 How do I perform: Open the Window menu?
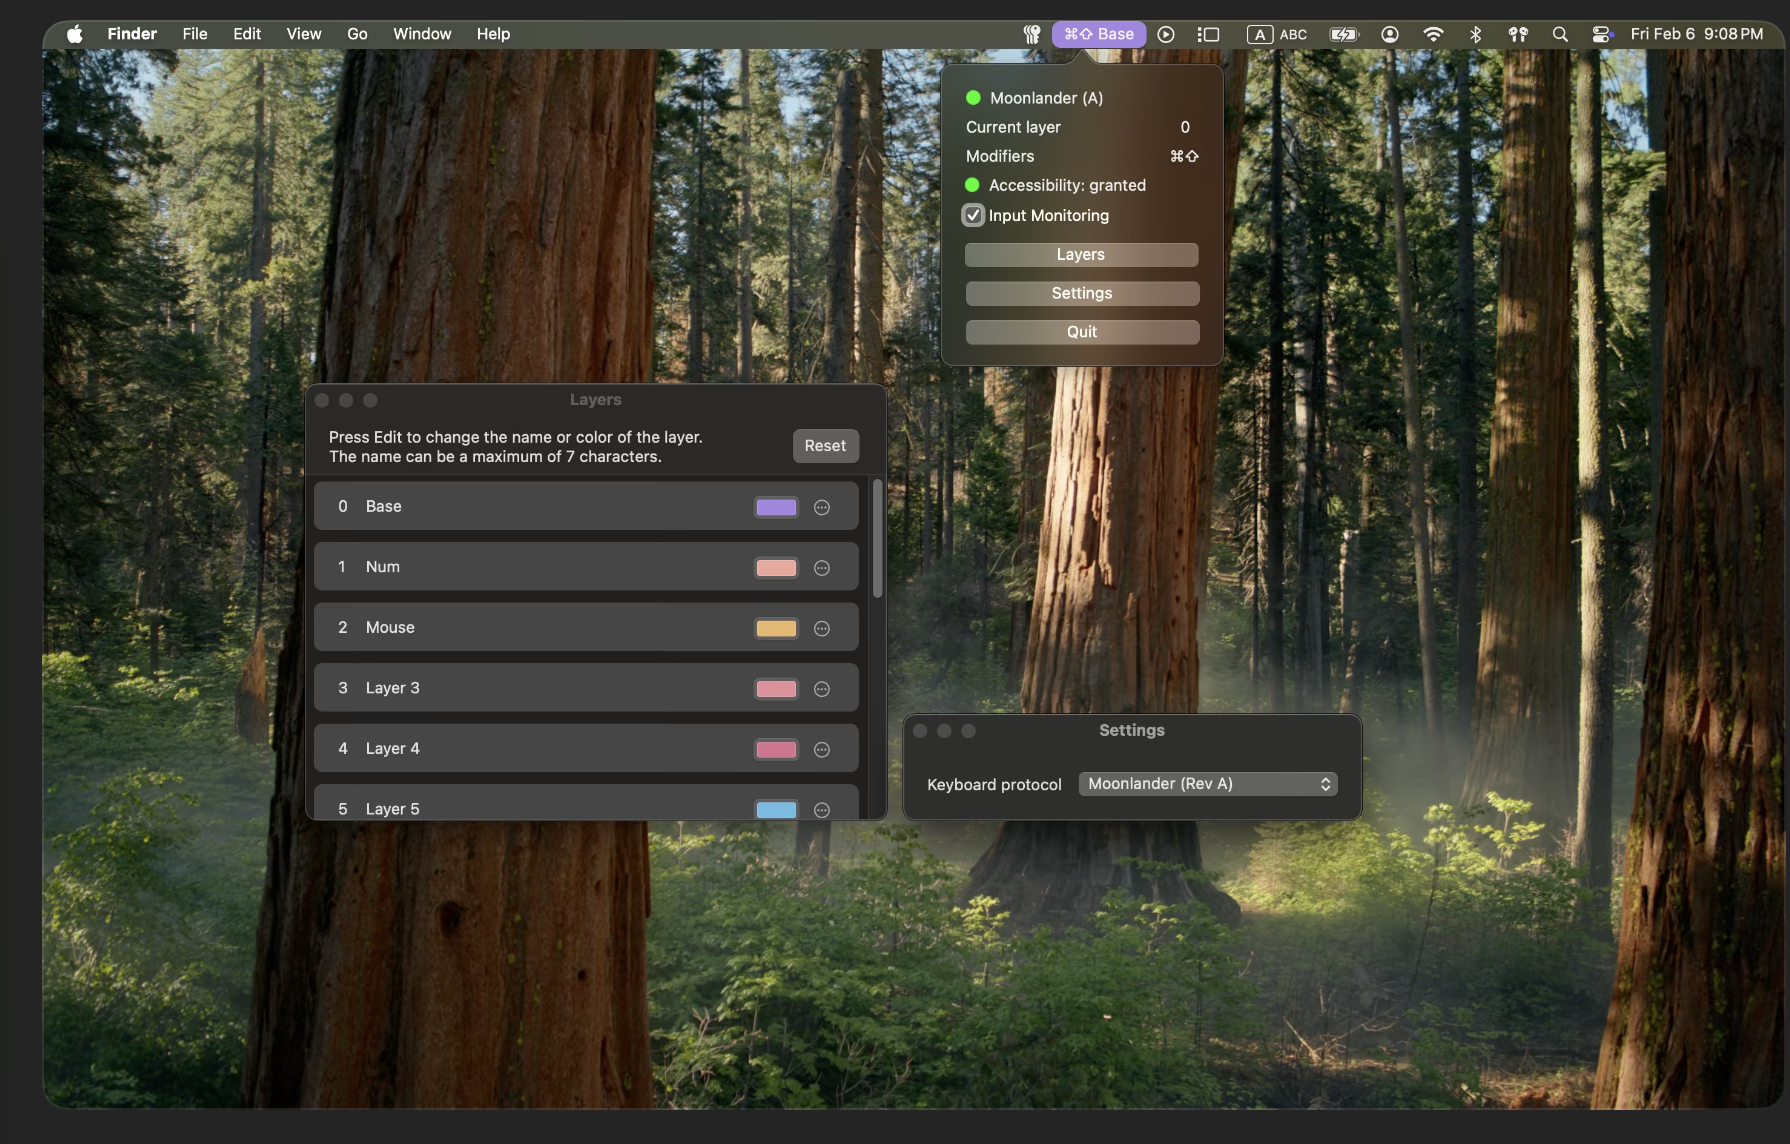click(422, 34)
